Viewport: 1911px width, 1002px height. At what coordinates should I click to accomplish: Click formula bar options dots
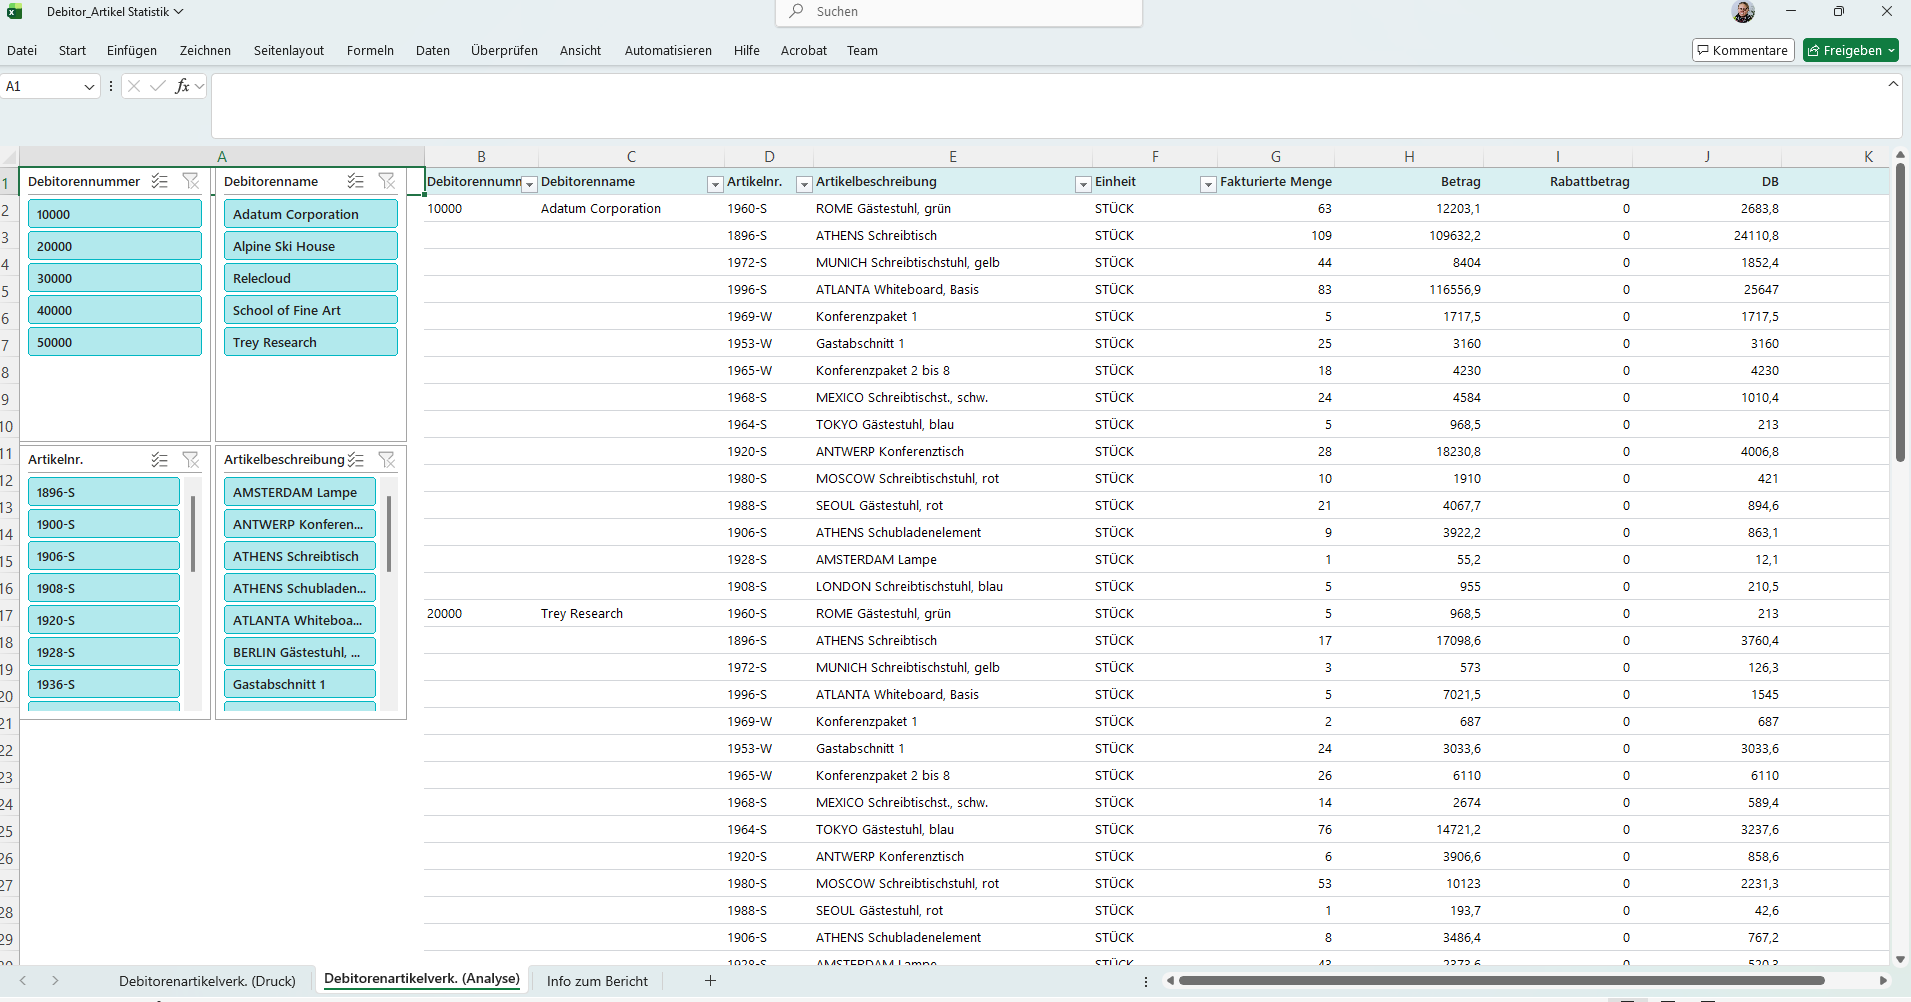click(x=111, y=86)
